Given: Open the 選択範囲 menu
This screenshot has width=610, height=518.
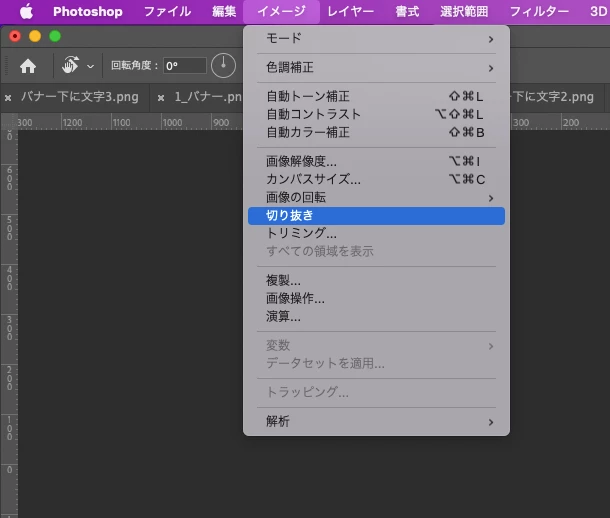Looking at the screenshot, I should [464, 12].
